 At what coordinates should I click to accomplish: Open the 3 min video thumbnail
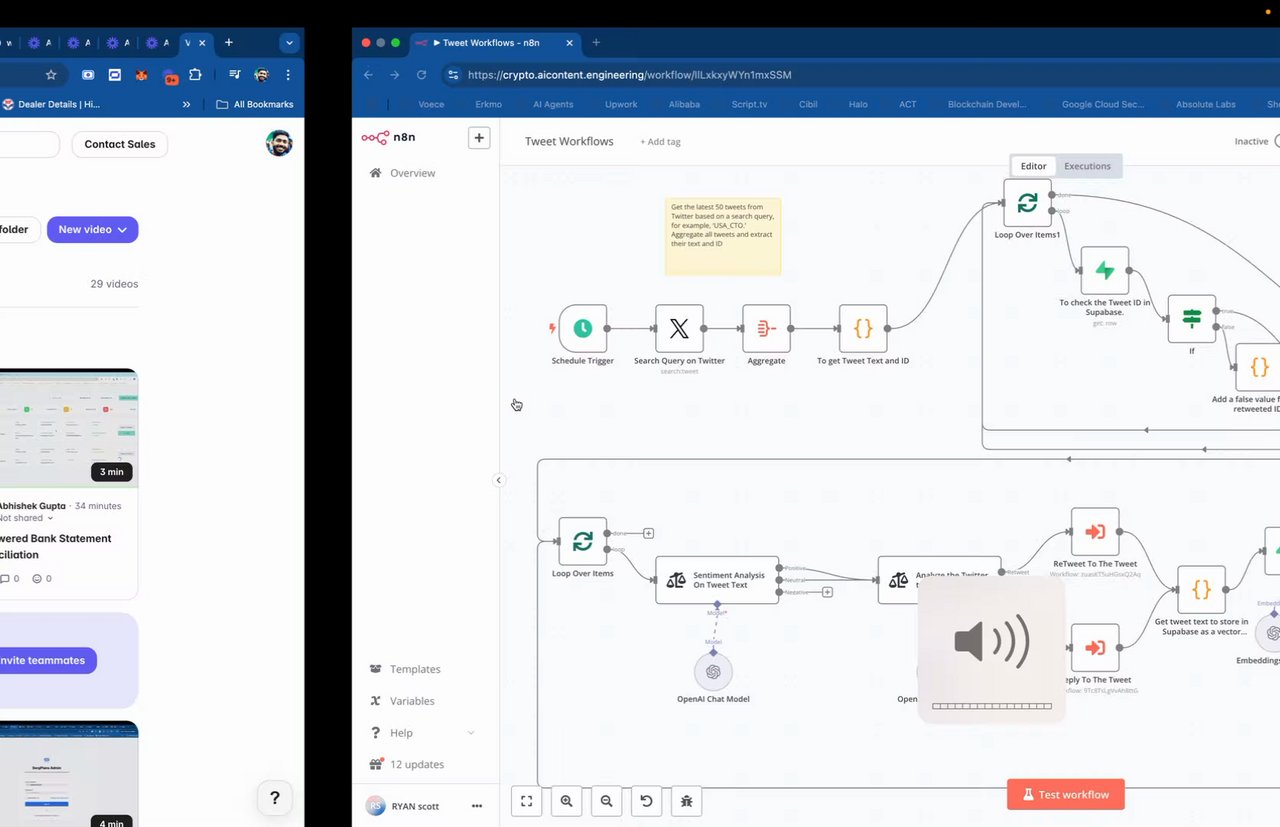click(69, 428)
